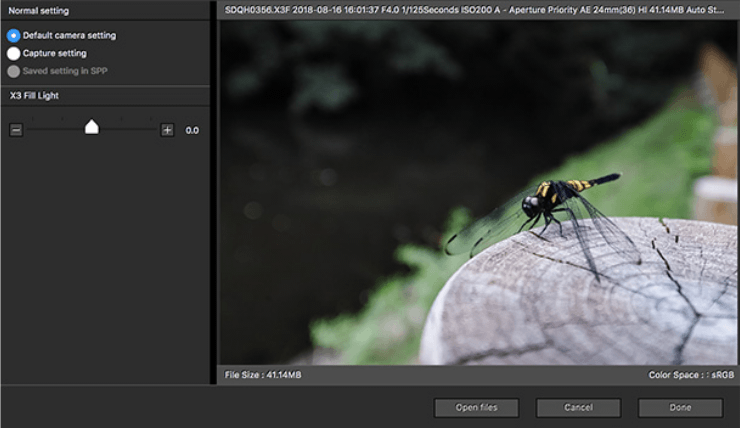This screenshot has height=428, width=740.
Task: Click the fill light slider track right of thumb
Action: pyautogui.click(x=128, y=130)
